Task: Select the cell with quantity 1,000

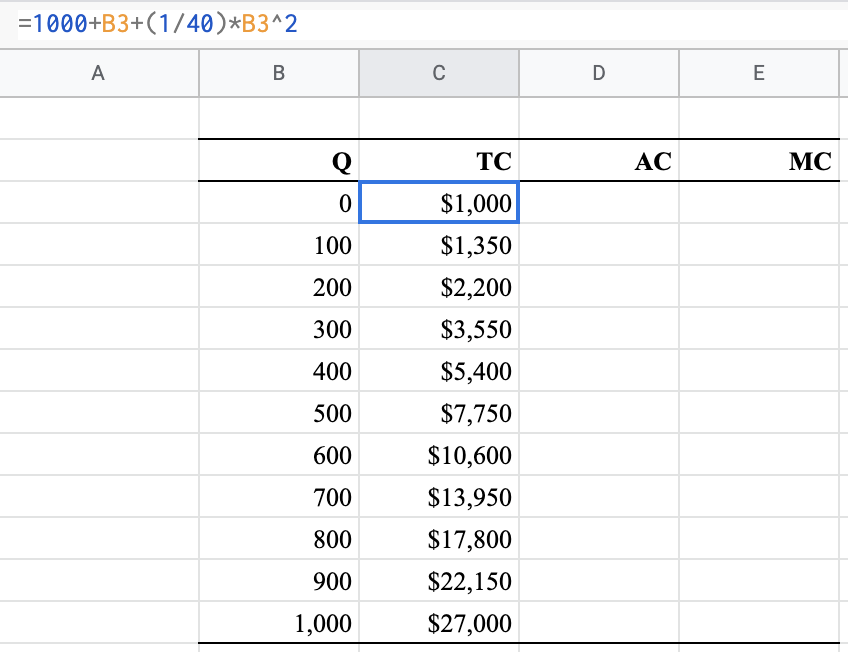Action: point(278,623)
